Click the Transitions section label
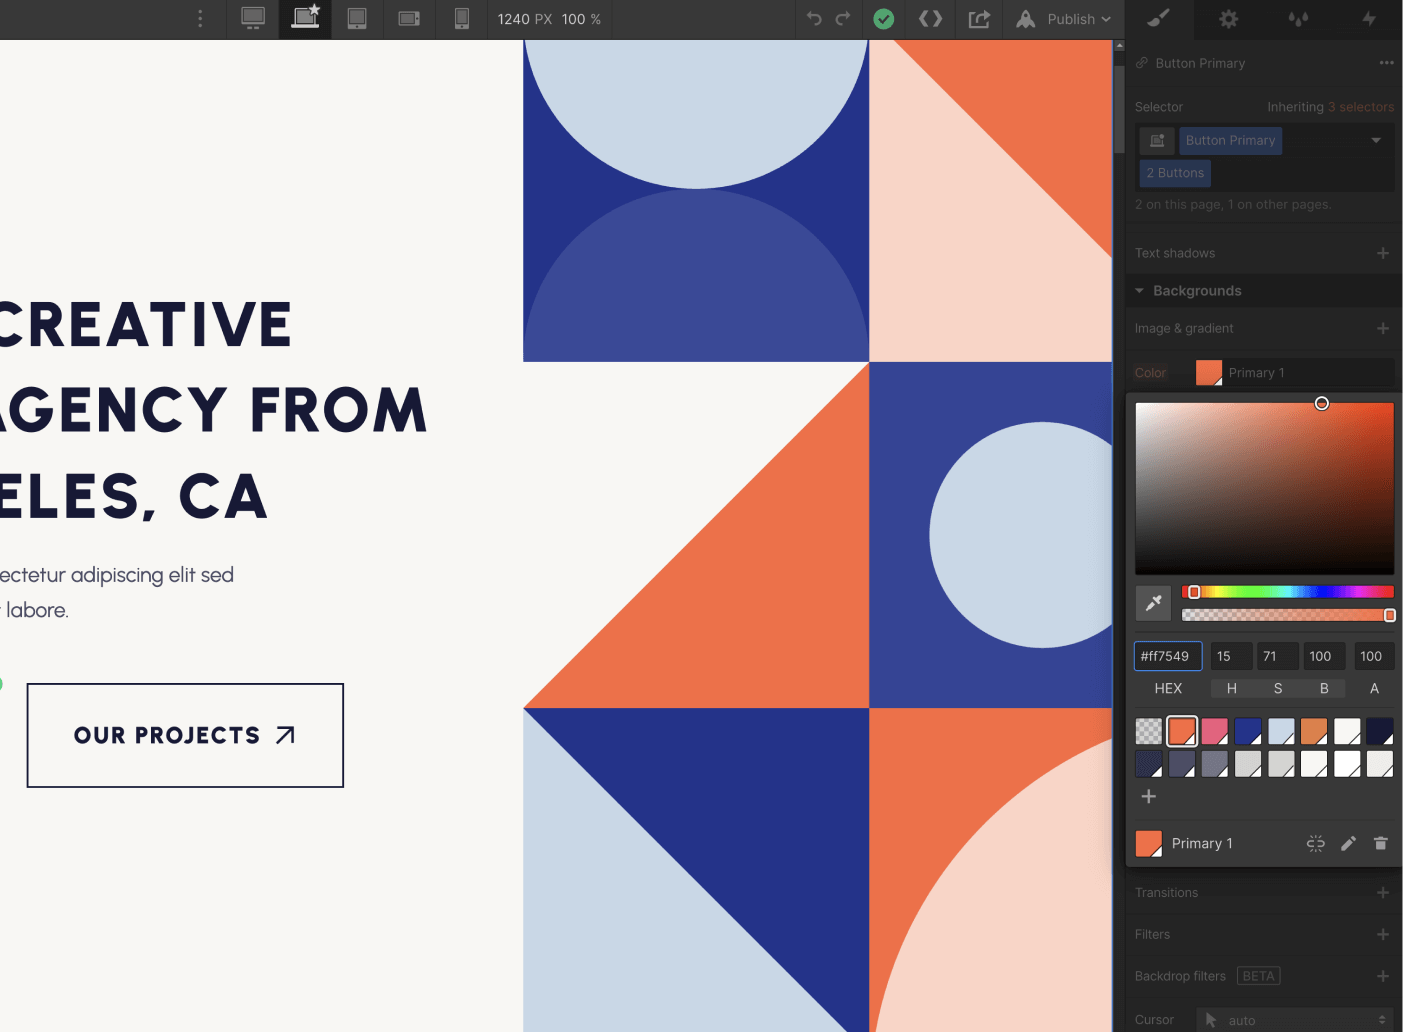 [1166, 892]
